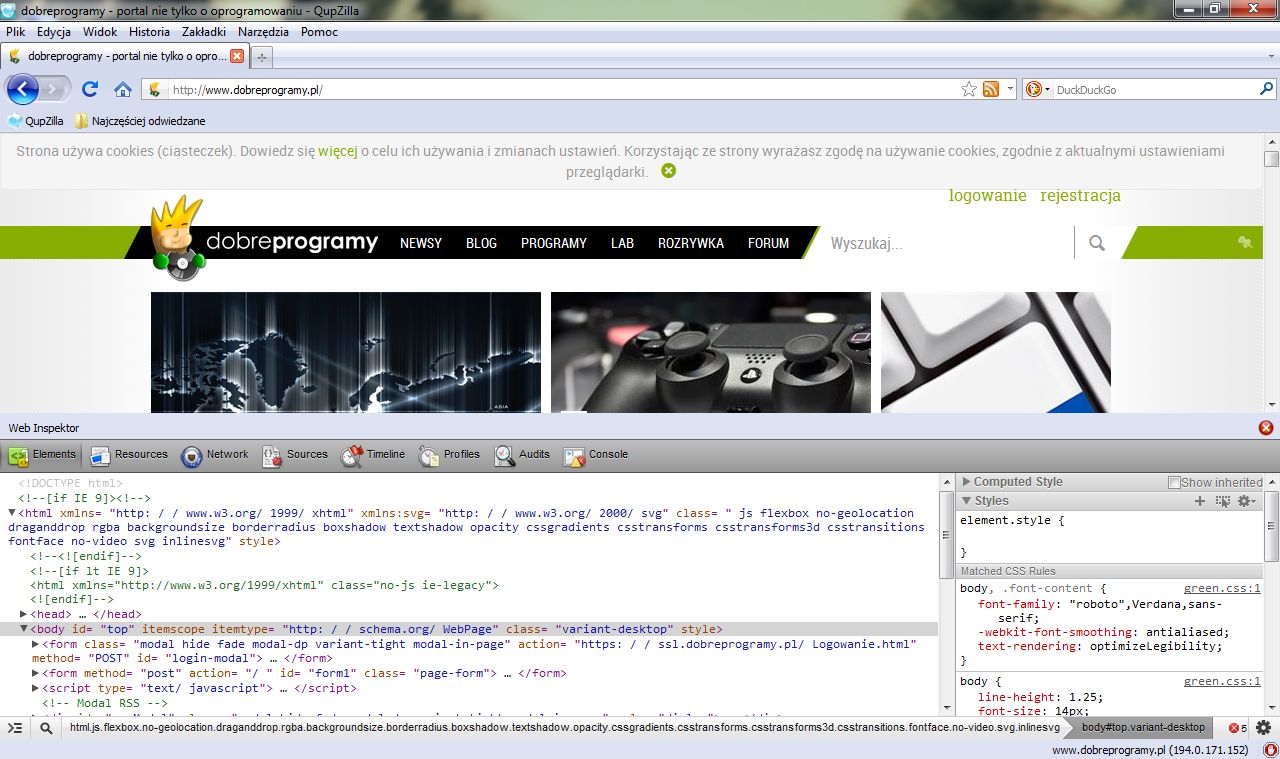Open the Historia menu
This screenshot has width=1280, height=759.
pos(149,32)
